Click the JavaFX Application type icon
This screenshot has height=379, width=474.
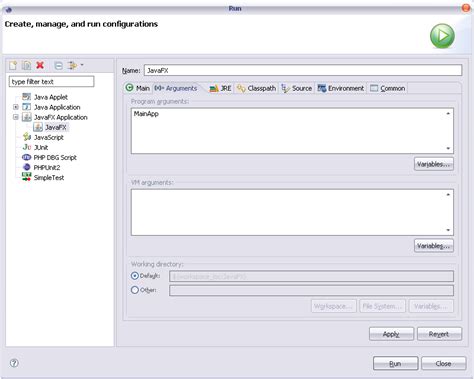pyautogui.click(x=27, y=117)
